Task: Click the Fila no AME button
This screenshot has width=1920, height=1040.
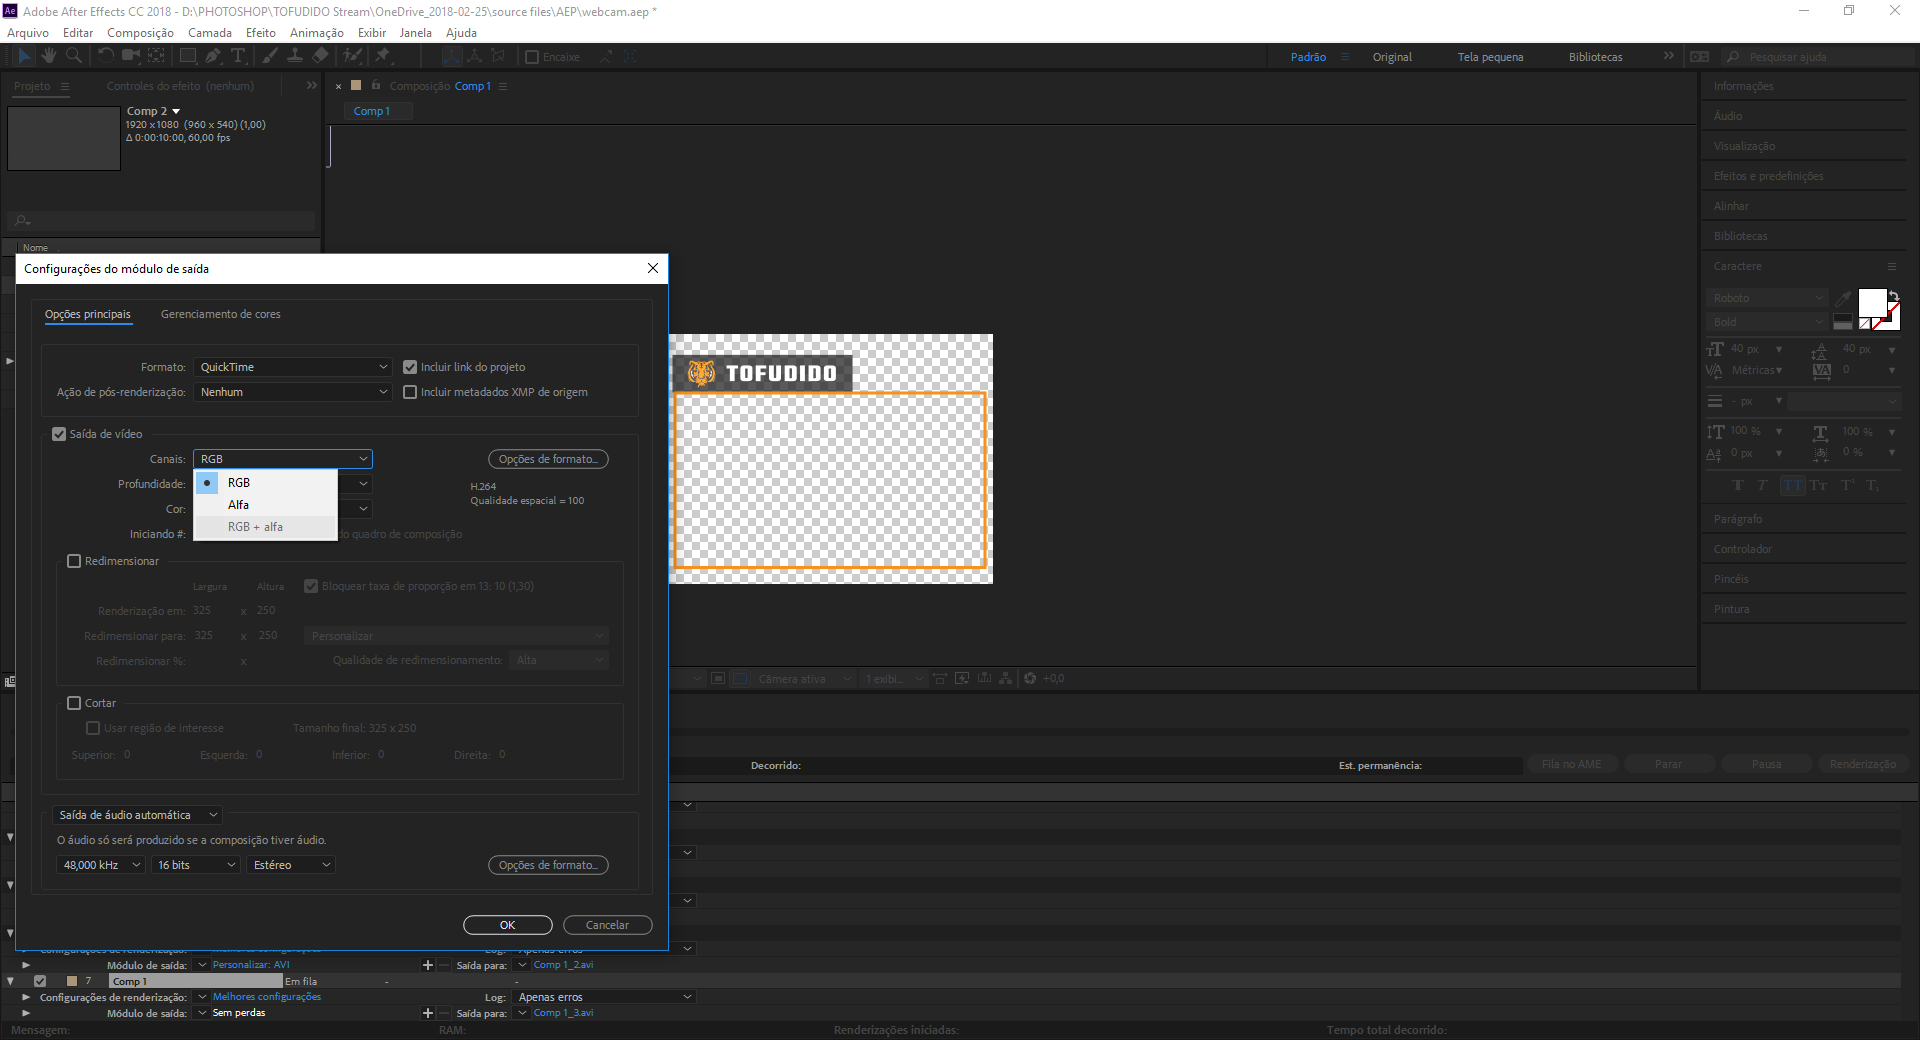Action: pyautogui.click(x=1572, y=764)
